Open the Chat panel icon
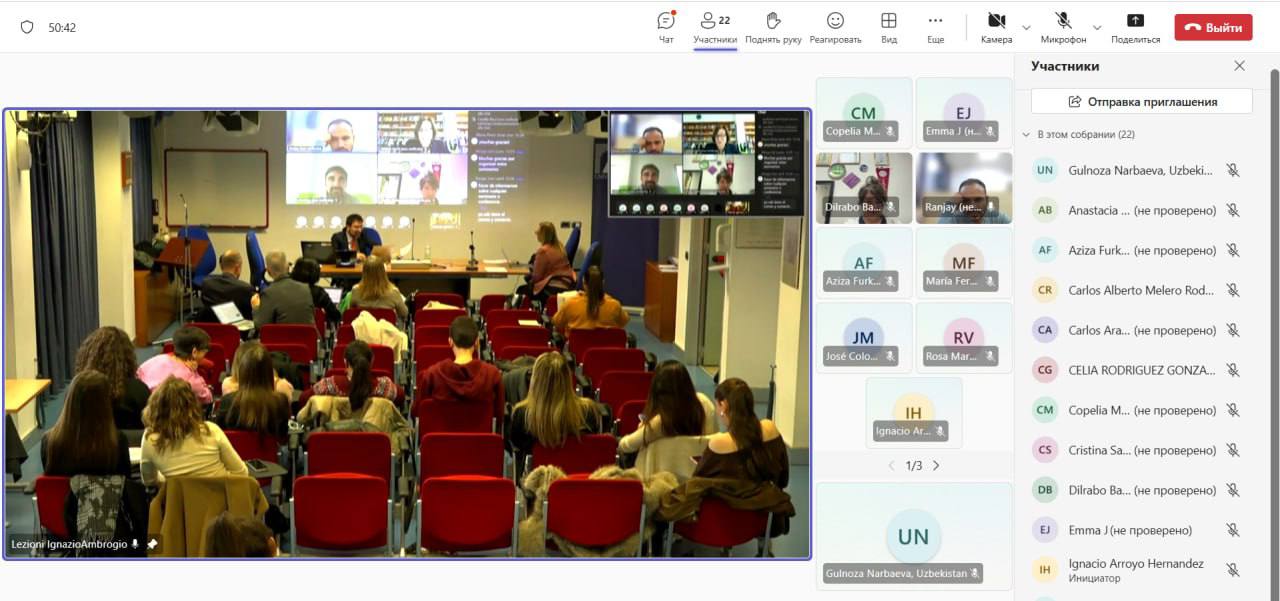Screen dimensions: 1280x601 click(666, 22)
